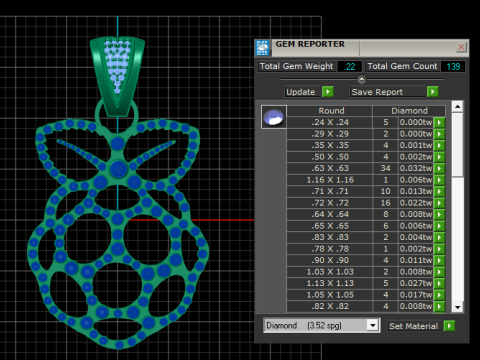
Task: Click the green arrow next to Save Report
Action: [x=432, y=92]
